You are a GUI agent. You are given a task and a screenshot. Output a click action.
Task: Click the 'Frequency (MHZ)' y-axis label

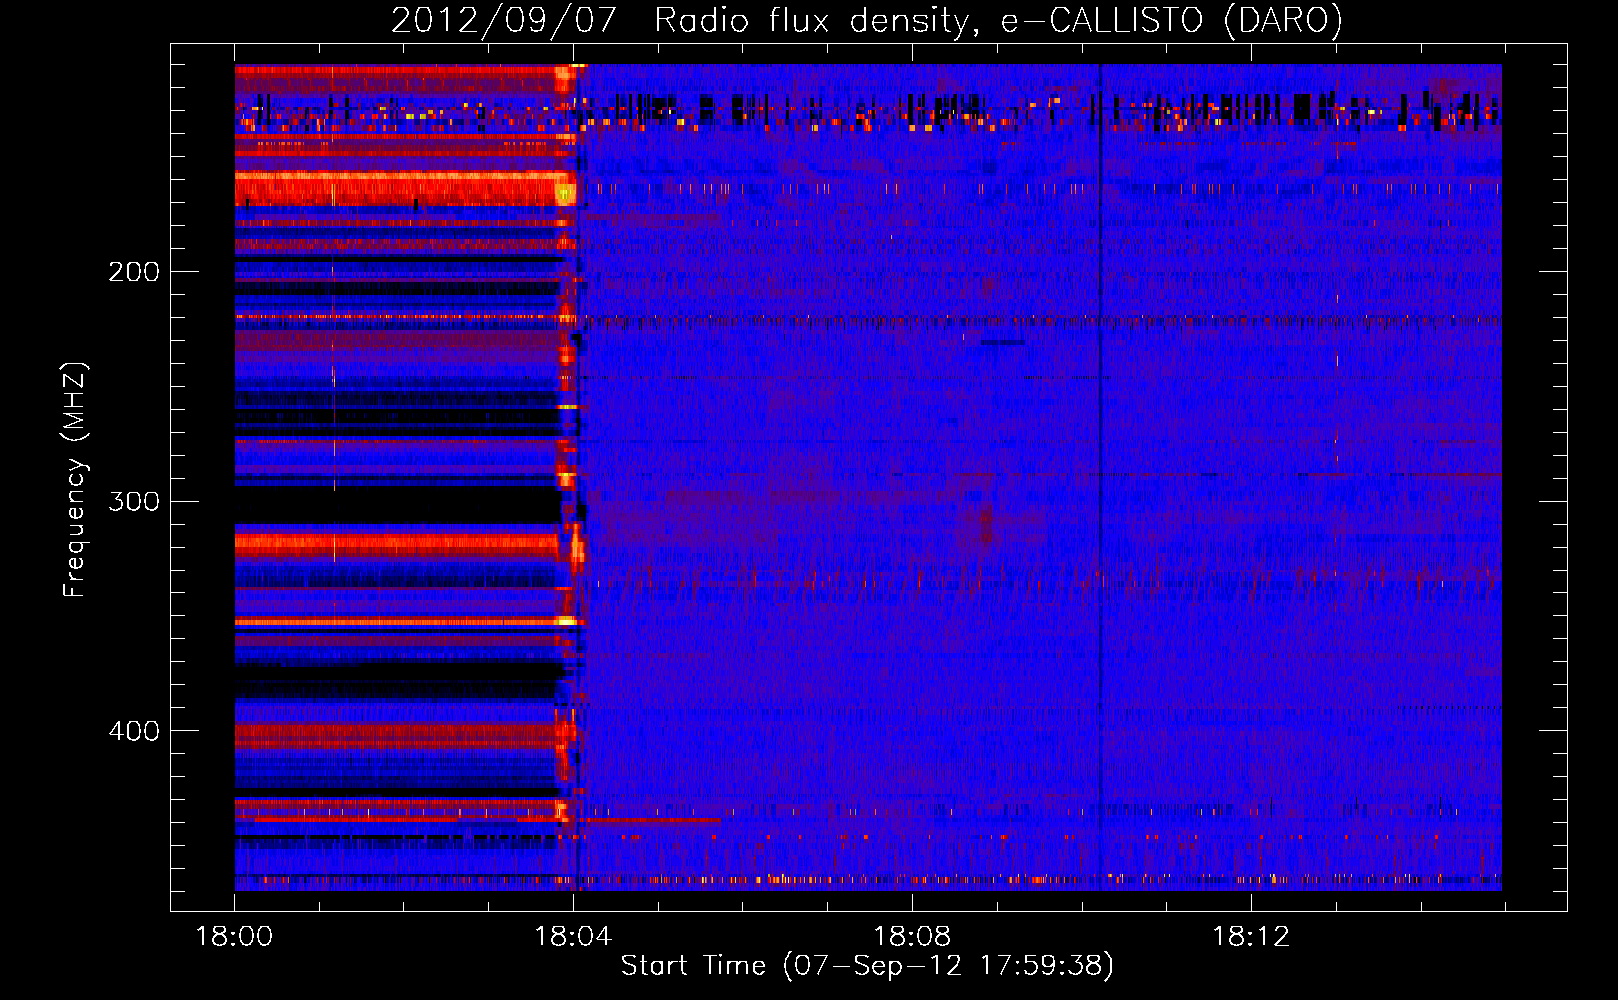76,480
